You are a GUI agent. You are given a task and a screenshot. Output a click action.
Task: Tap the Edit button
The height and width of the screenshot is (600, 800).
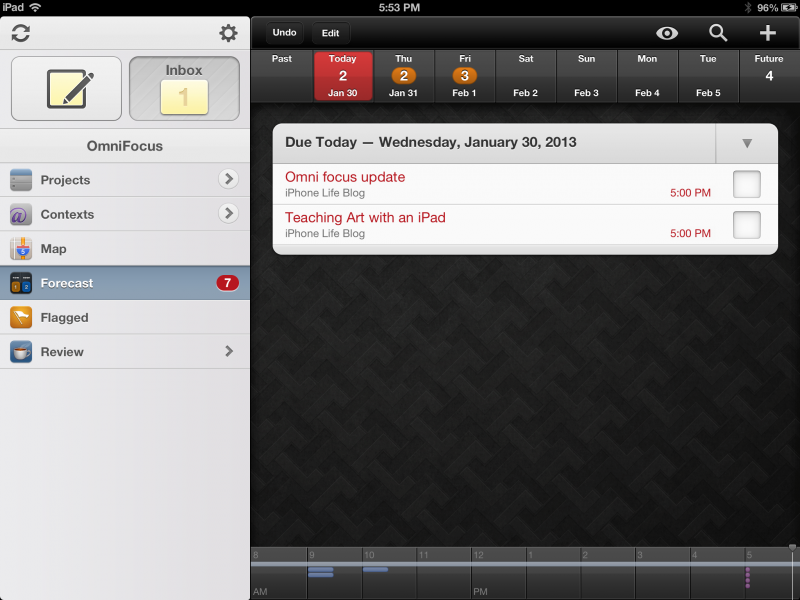pos(331,33)
